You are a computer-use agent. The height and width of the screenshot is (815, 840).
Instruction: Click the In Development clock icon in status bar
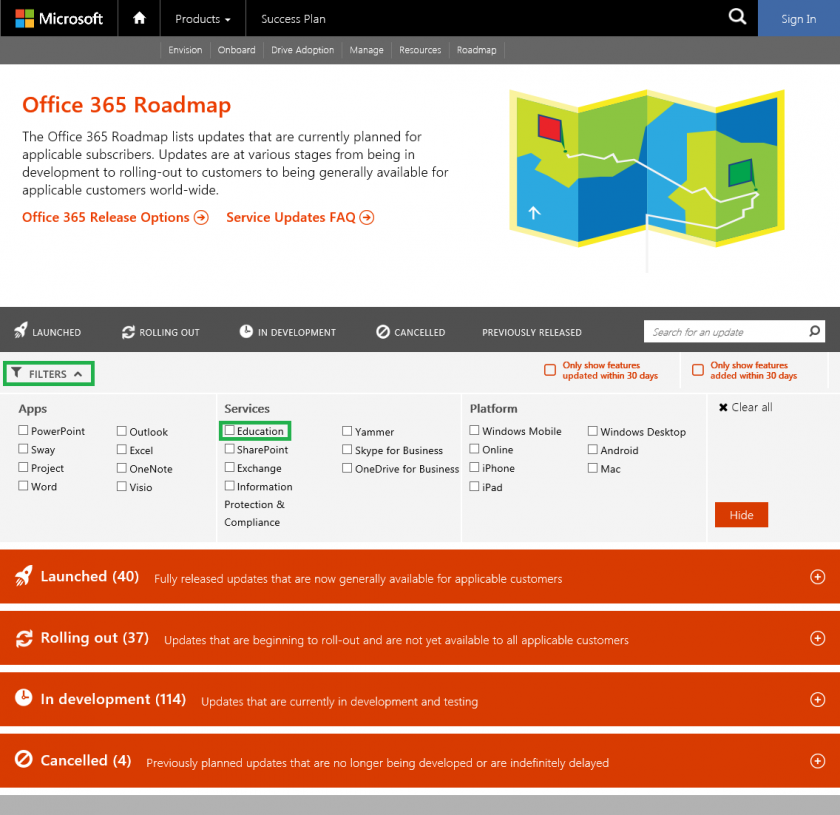coord(246,331)
